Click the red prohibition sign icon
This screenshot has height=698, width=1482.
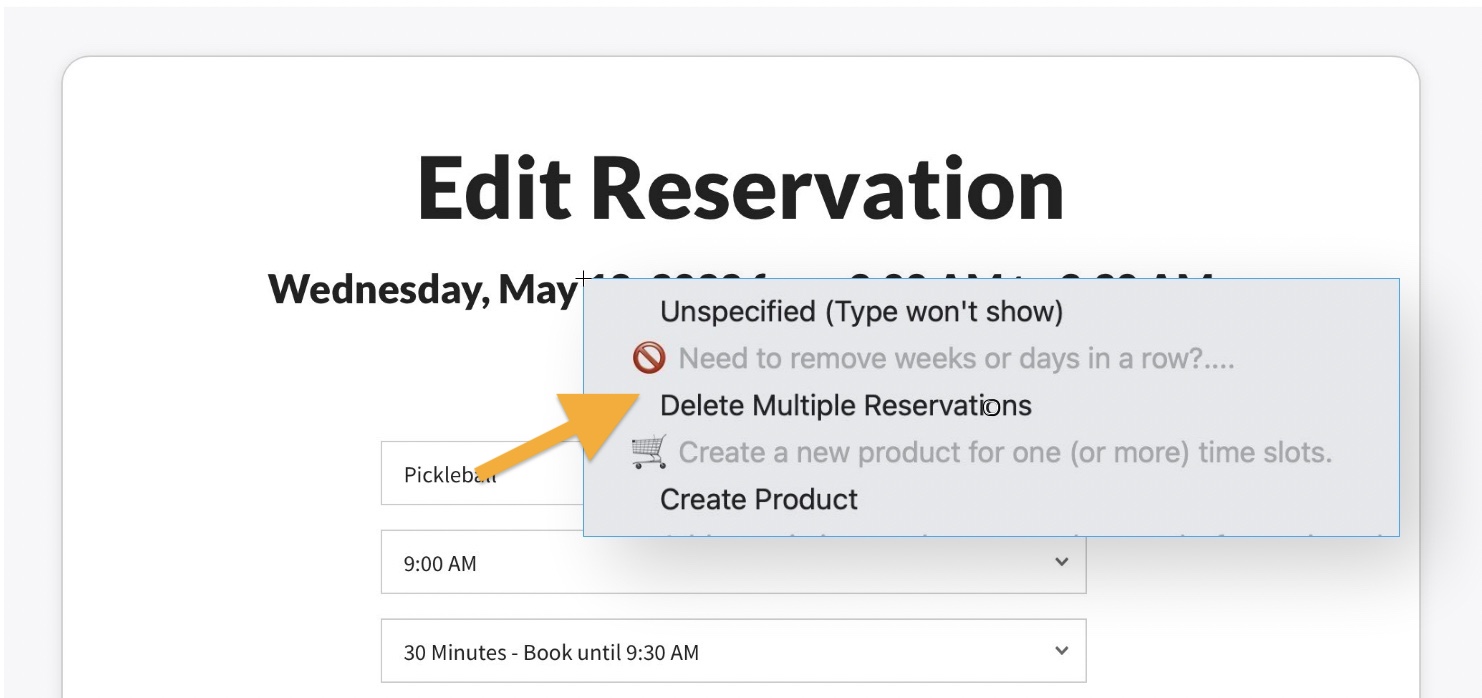point(649,357)
